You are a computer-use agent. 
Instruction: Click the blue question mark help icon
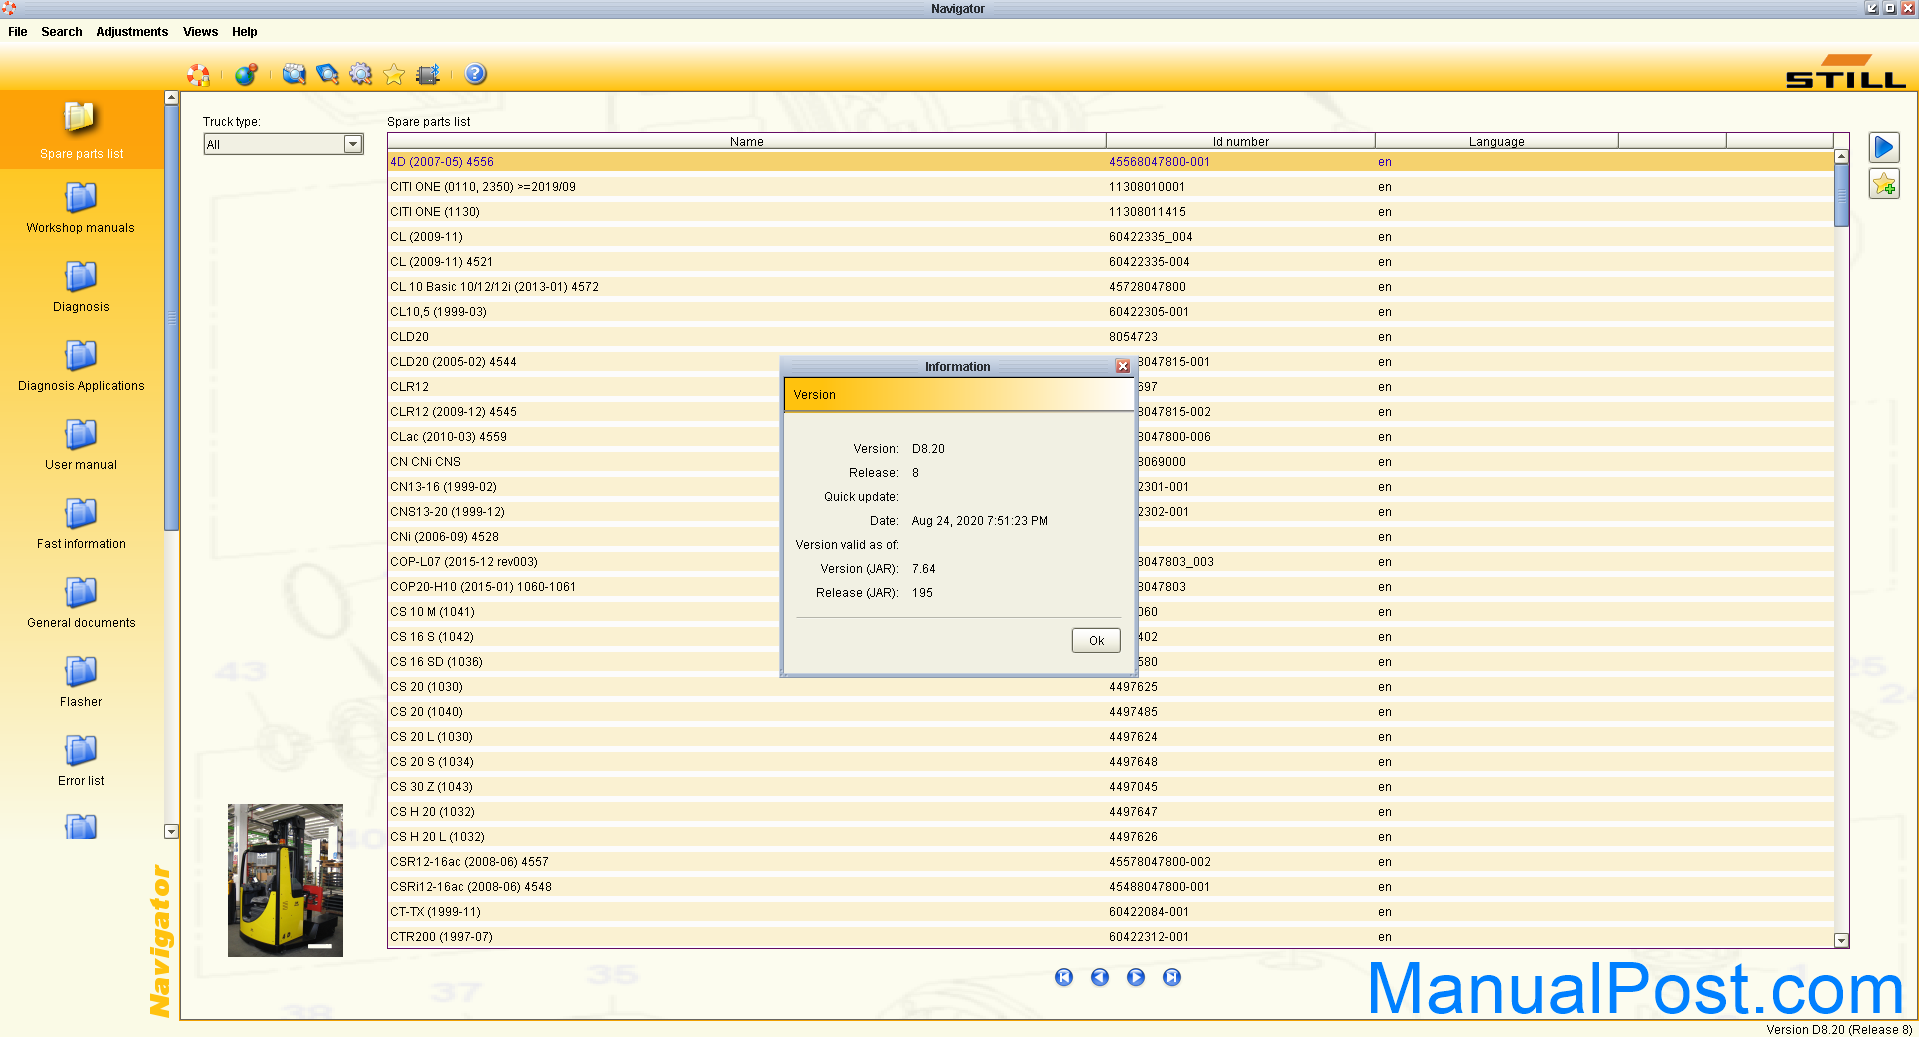pos(476,74)
